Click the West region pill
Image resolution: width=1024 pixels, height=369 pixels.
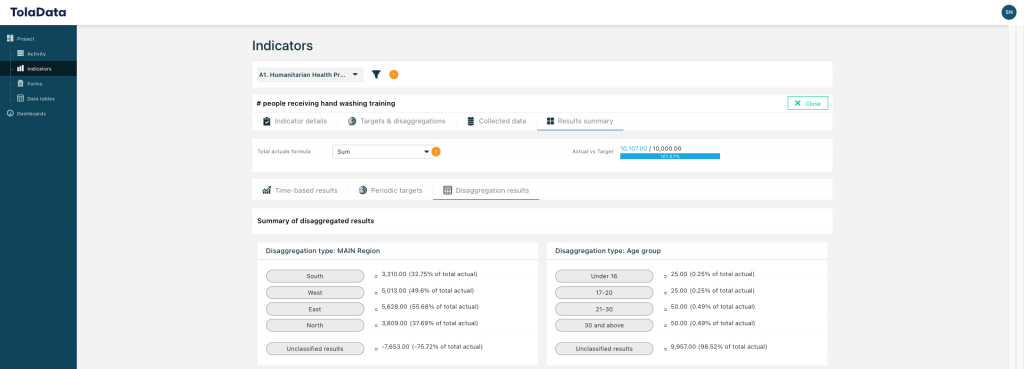point(315,293)
